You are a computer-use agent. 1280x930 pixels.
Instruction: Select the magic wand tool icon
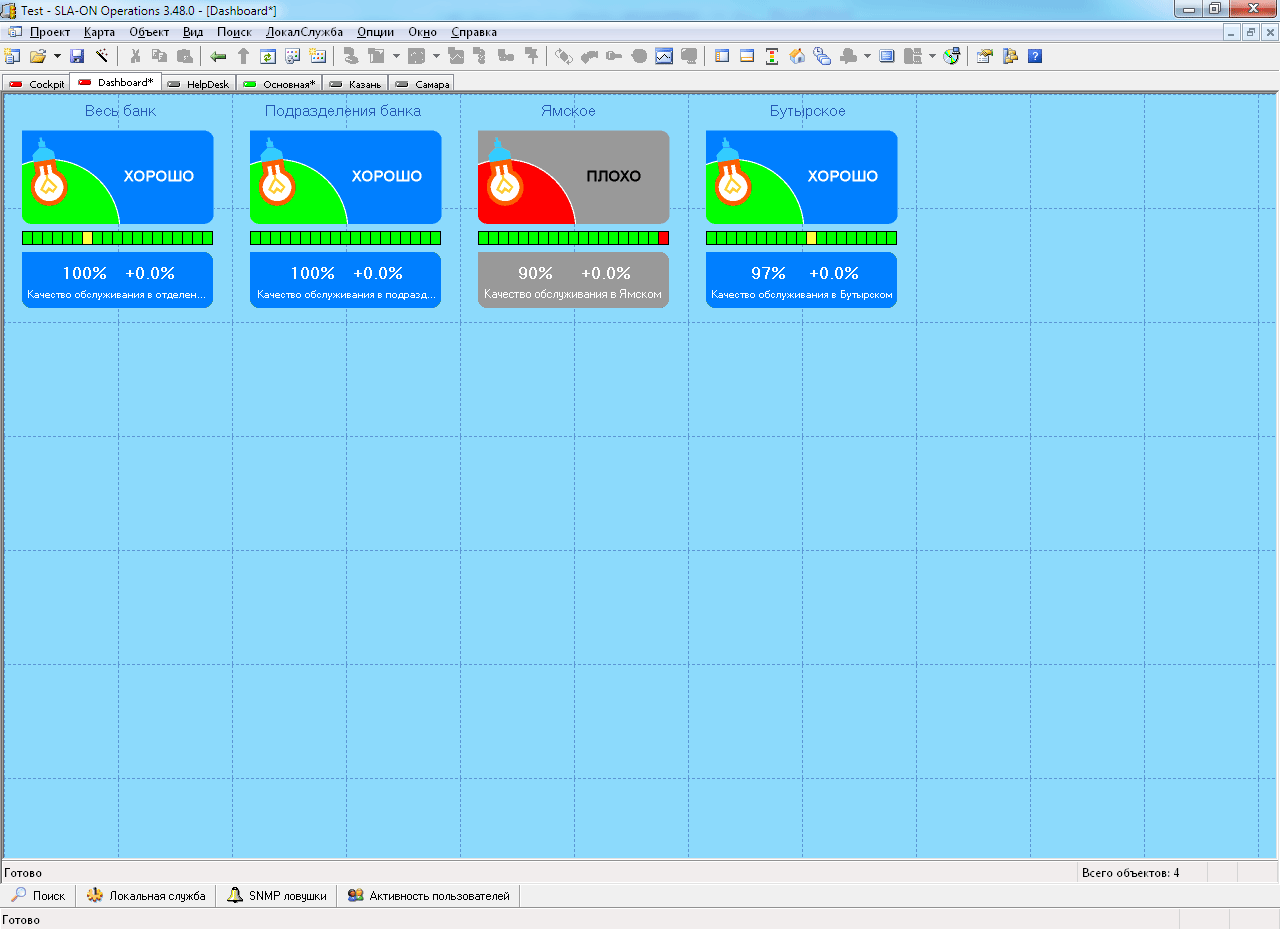click(101, 56)
